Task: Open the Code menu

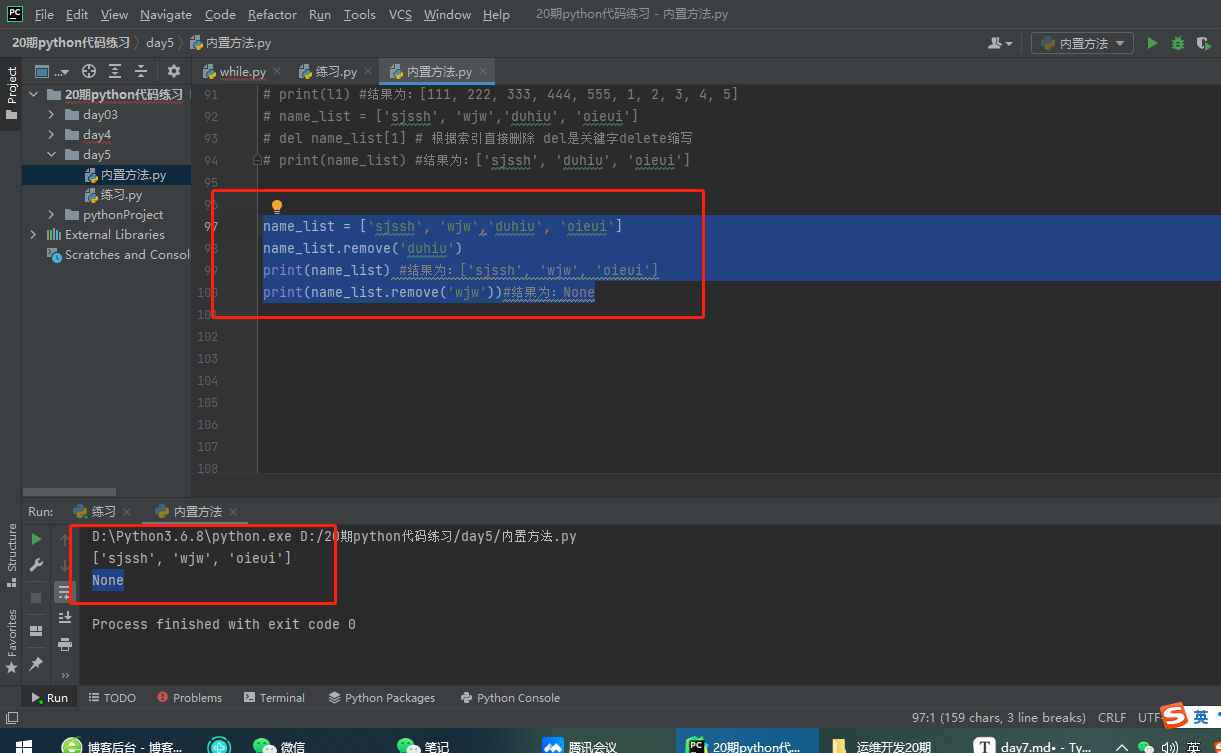Action: coord(220,14)
